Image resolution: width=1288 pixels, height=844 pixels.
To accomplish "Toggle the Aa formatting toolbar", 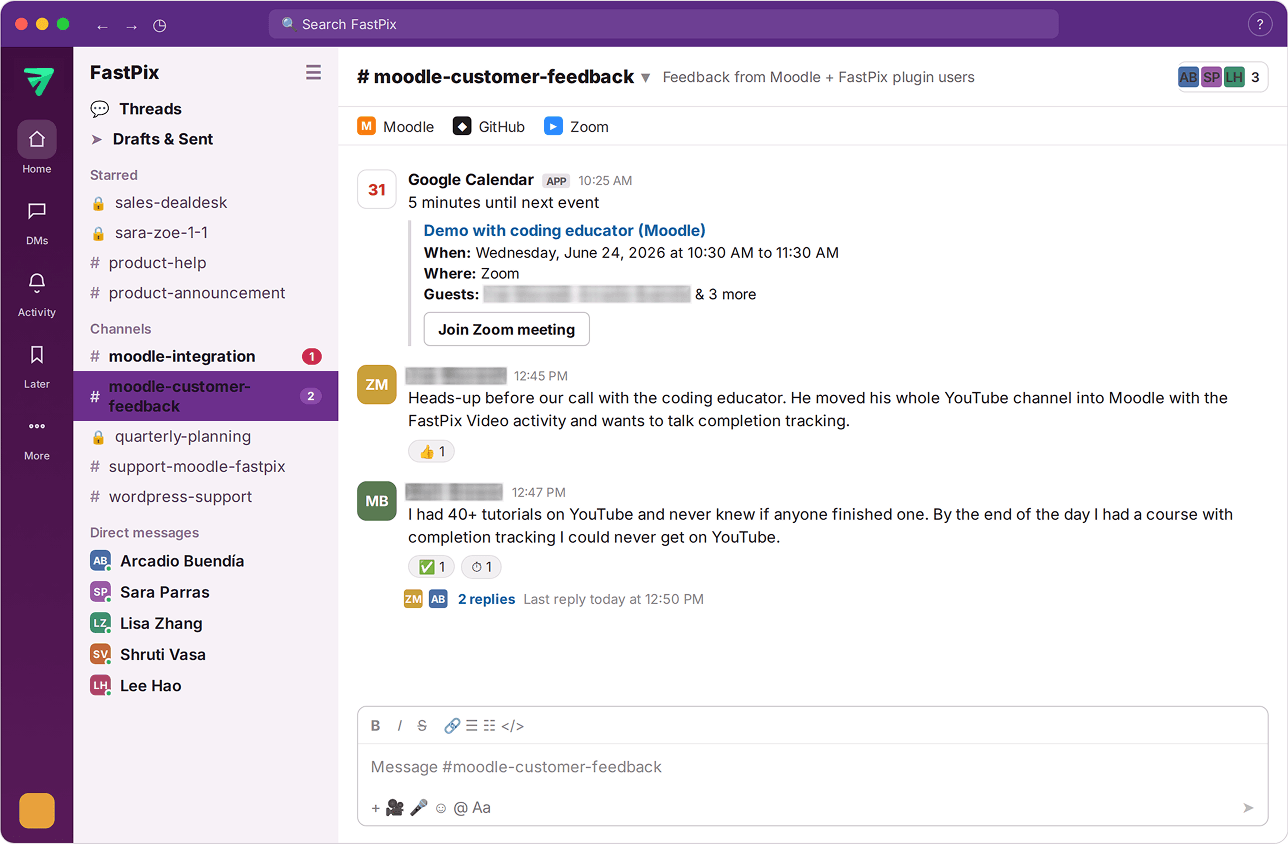I will (x=482, y=808).
